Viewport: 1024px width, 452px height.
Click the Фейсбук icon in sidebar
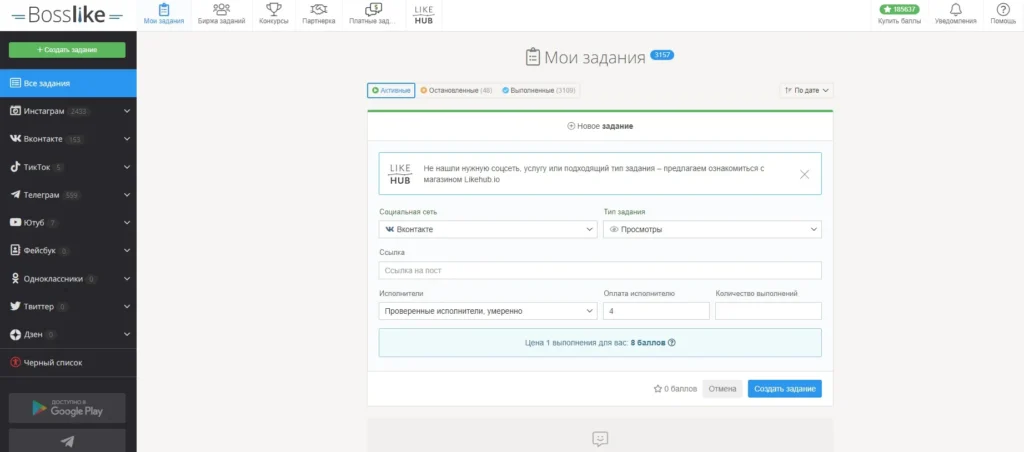point(16,250)
